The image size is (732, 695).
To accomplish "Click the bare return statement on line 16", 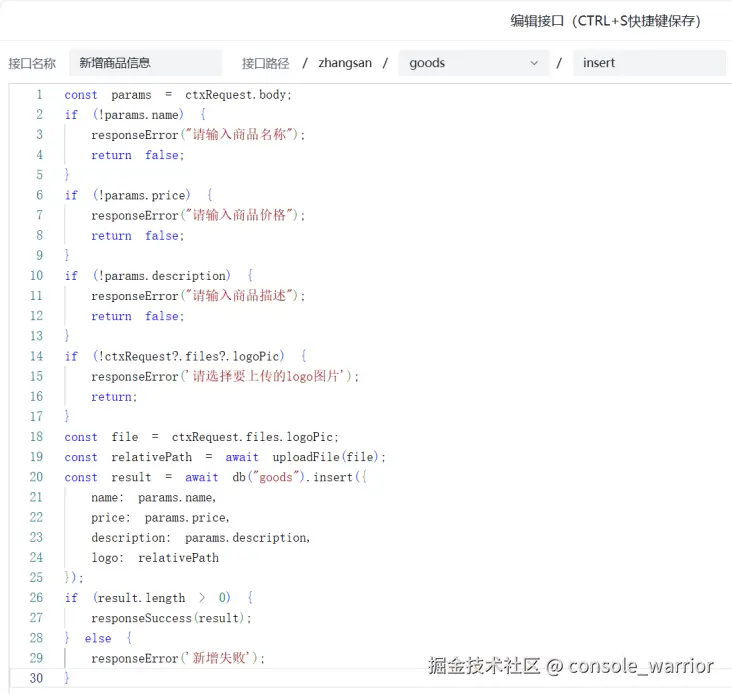I will point(114,397).
